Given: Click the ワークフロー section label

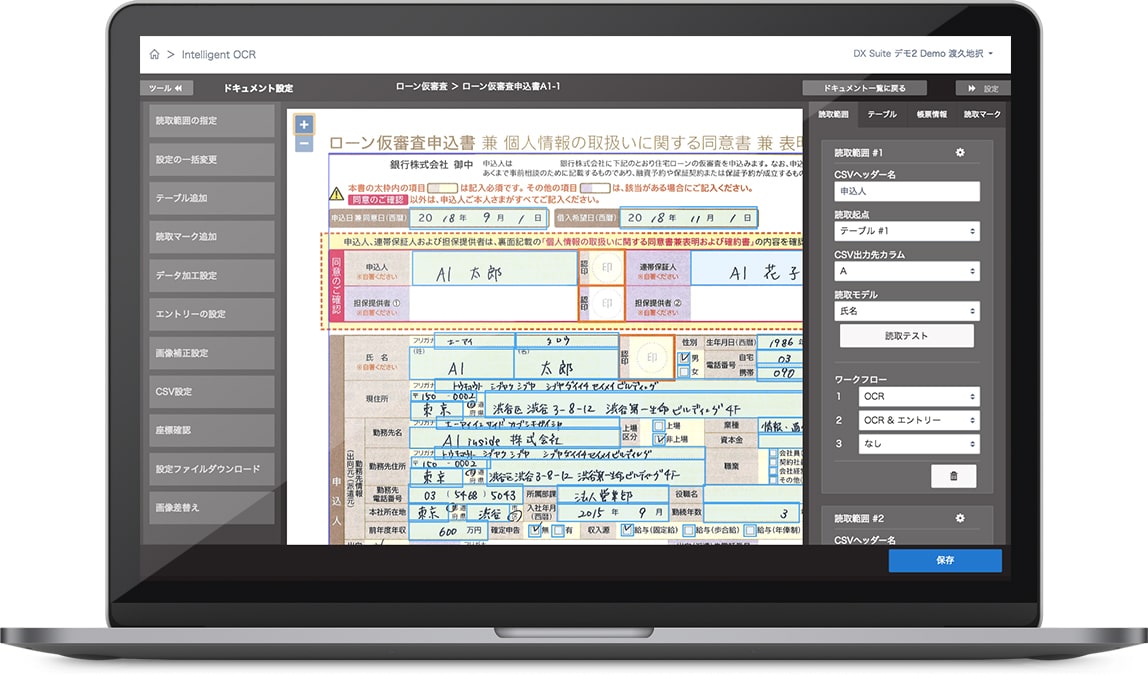Looking at the screenshot, I should 860,379.
